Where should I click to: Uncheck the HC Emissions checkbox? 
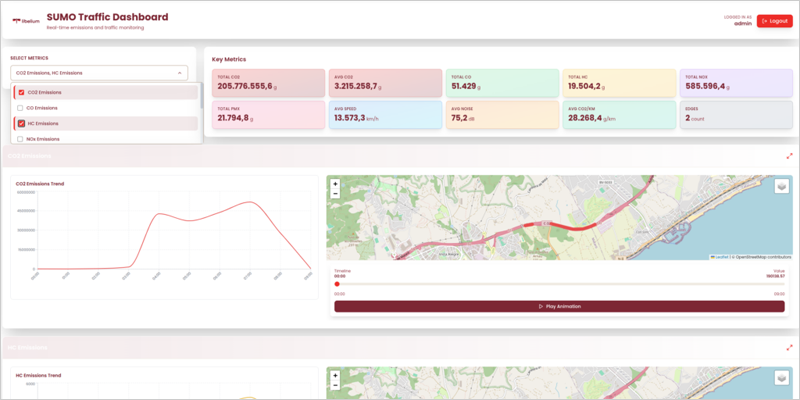click(21, 124)
